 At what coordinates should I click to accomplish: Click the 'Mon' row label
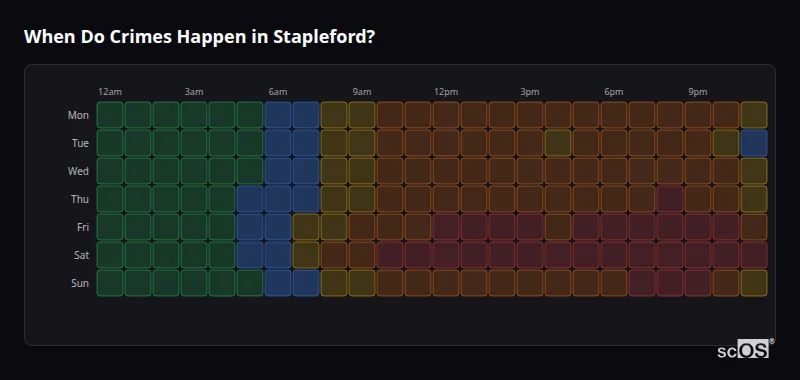(78, 115)
